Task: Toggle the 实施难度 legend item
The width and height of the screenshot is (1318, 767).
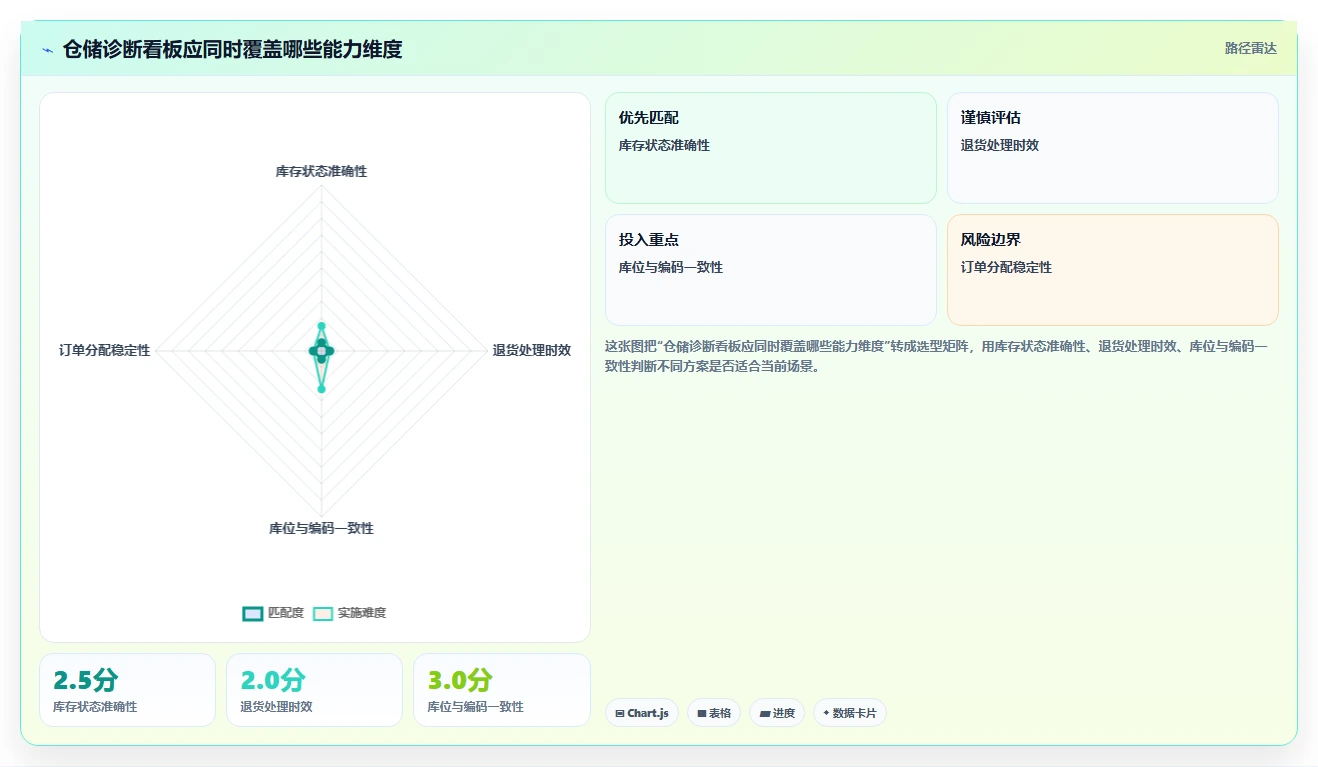Action: click(349, 613)
